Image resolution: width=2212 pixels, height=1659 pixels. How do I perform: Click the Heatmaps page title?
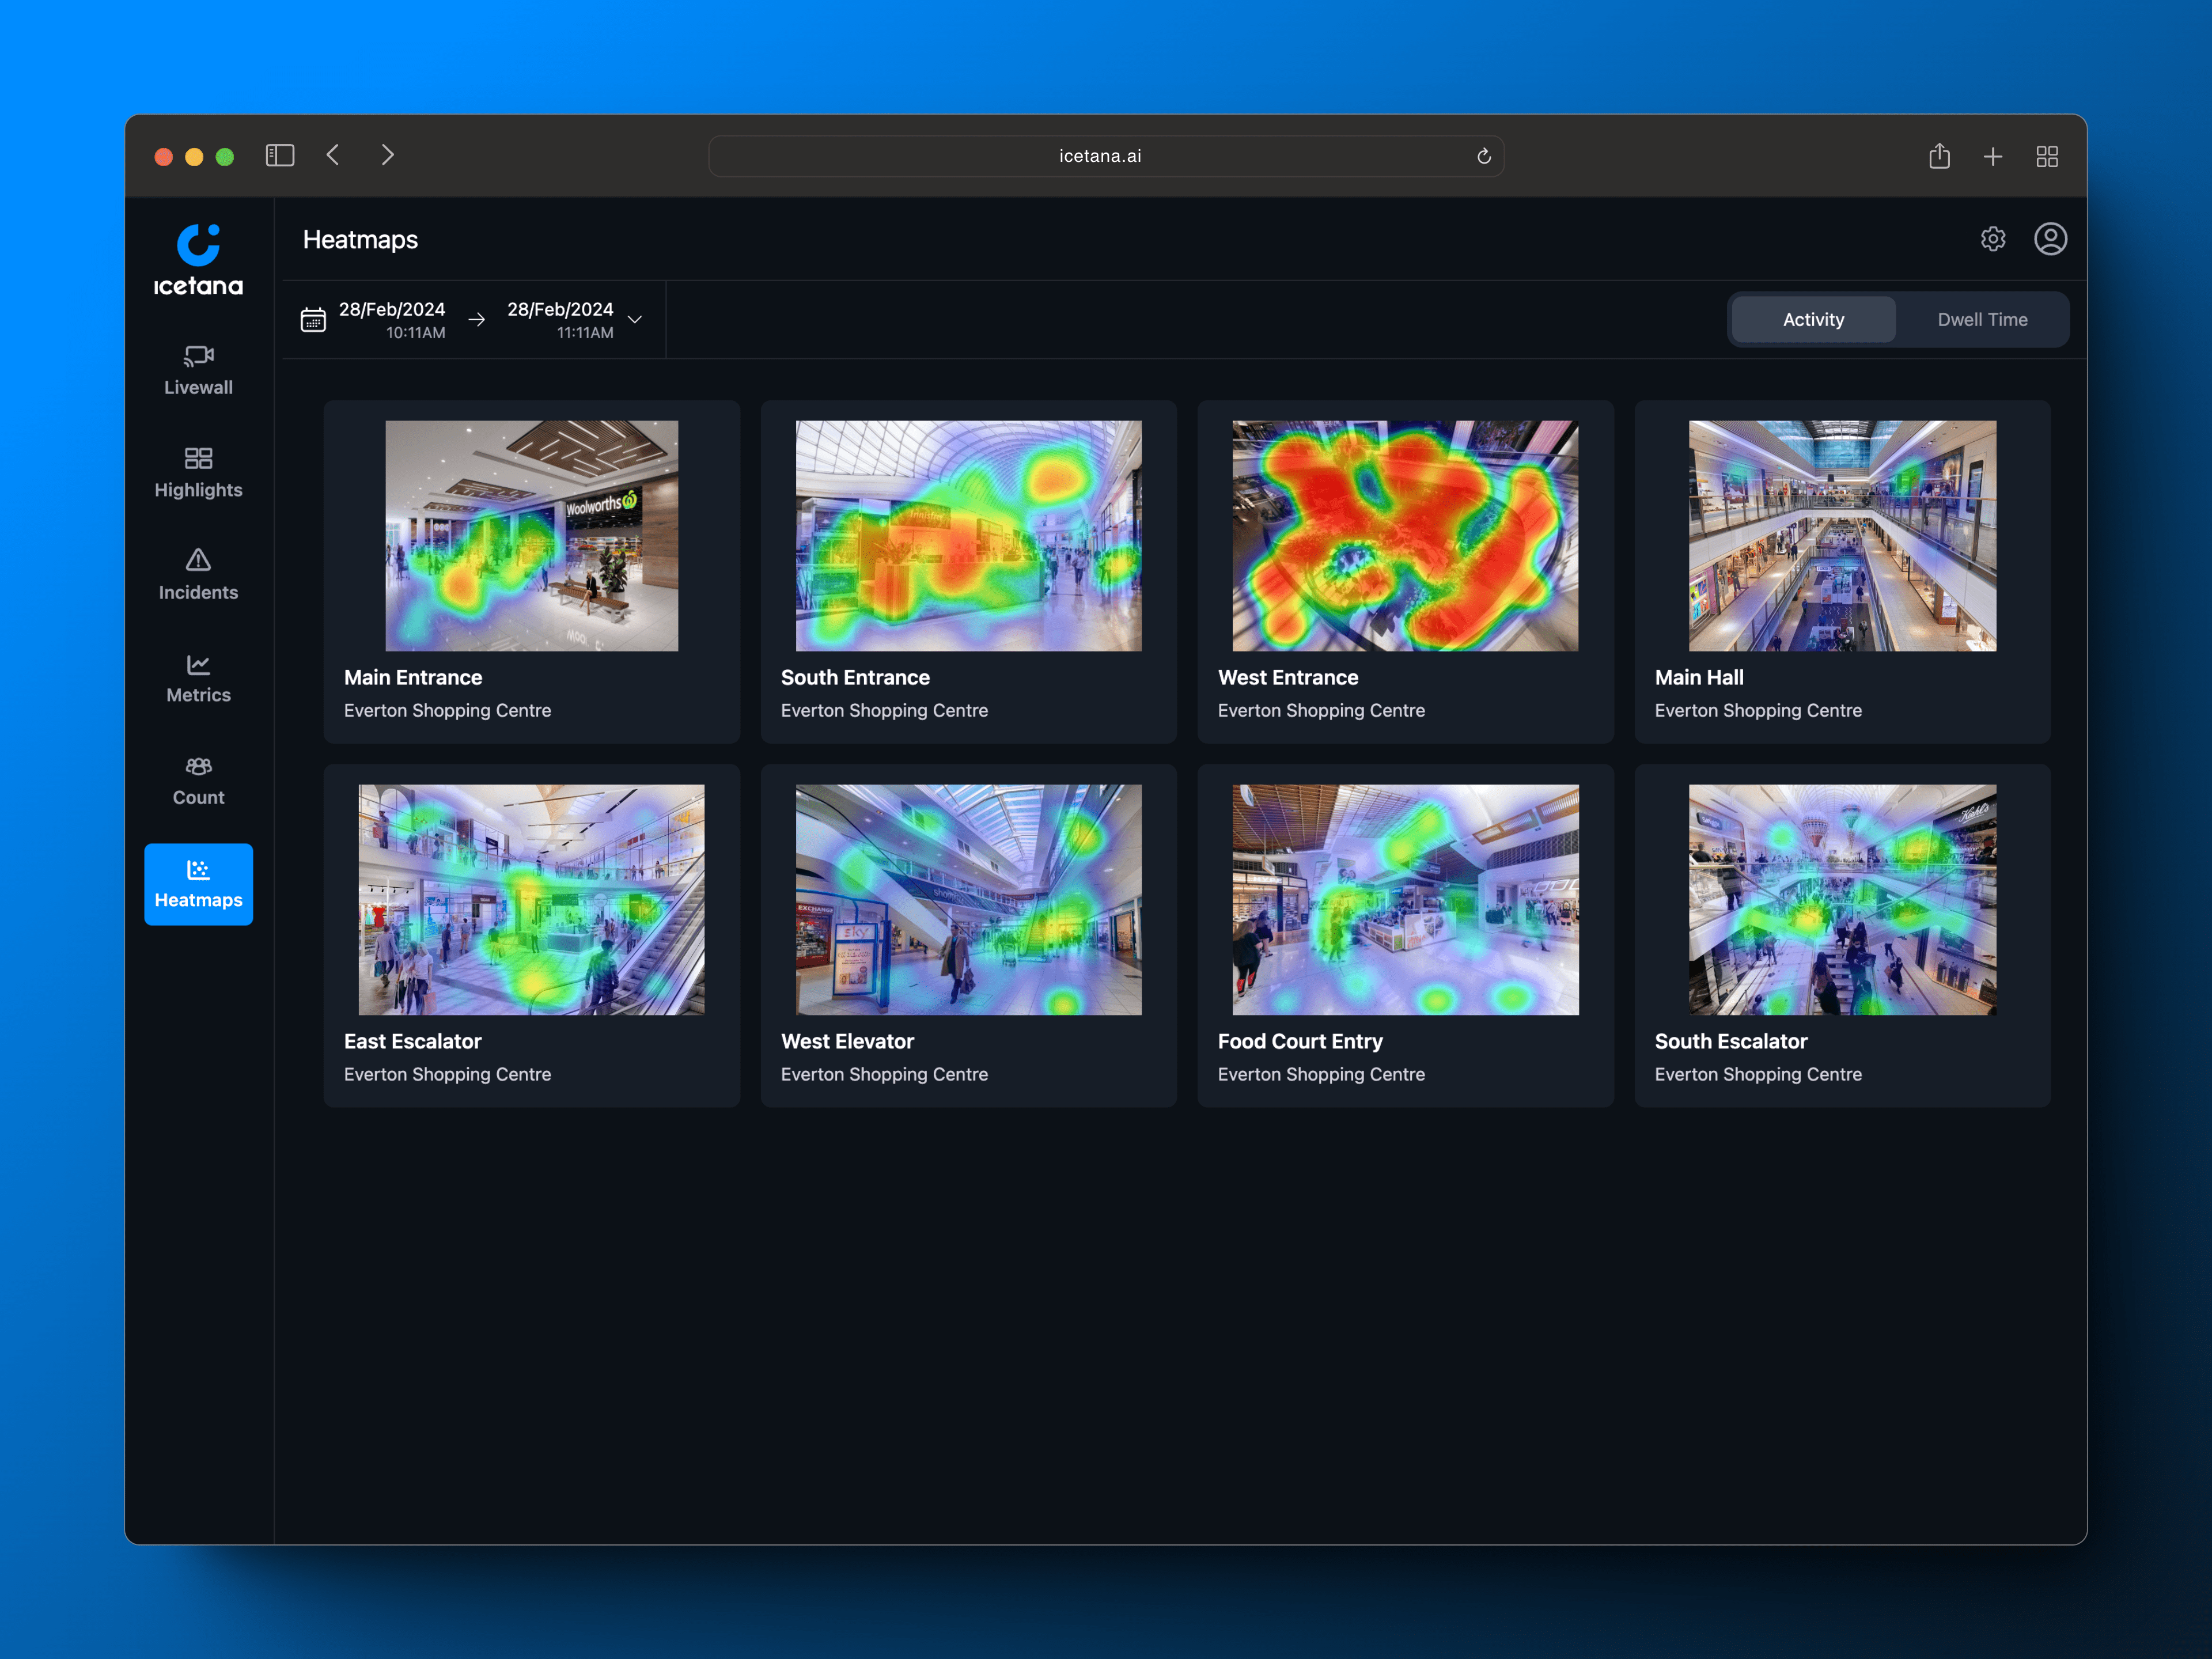pyautogui.click(x=360, y=239)
